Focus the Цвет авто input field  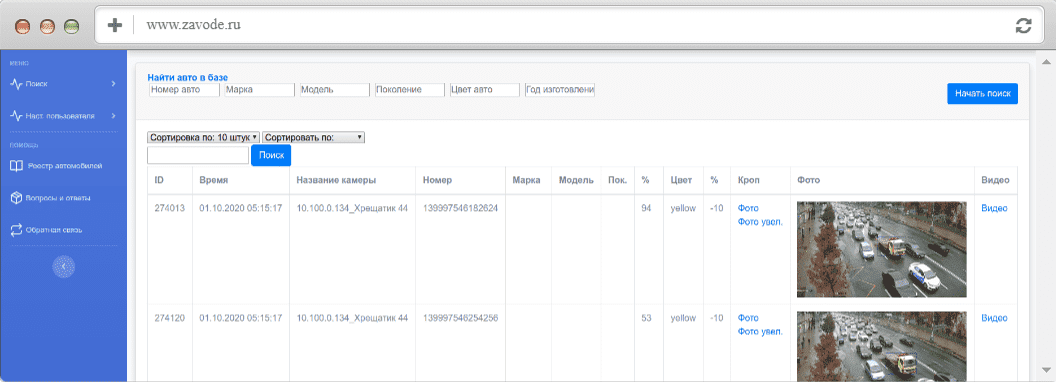pos(485,90)
